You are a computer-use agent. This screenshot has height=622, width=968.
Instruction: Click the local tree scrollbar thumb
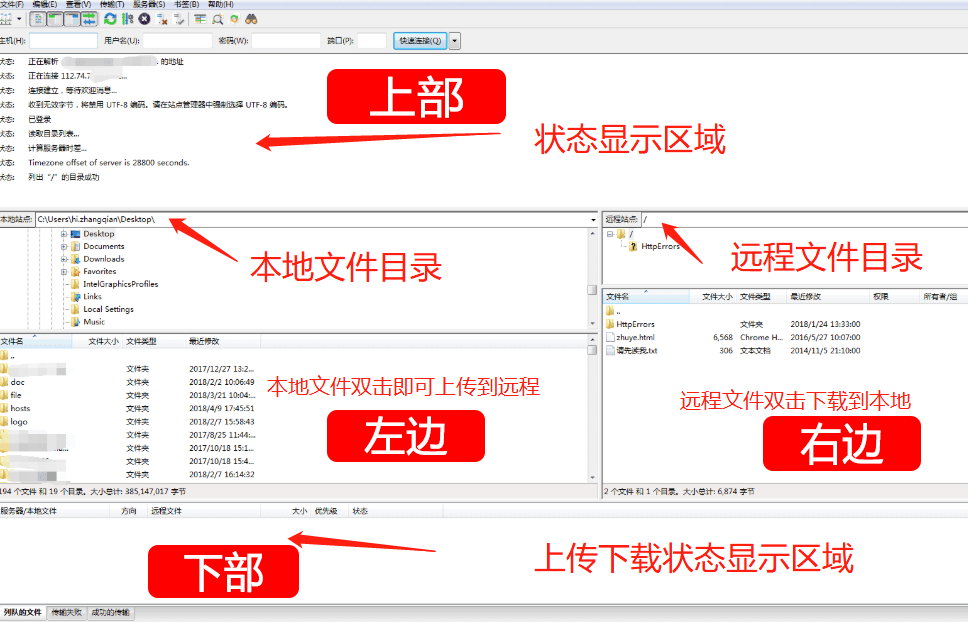[x=593, y=290]
